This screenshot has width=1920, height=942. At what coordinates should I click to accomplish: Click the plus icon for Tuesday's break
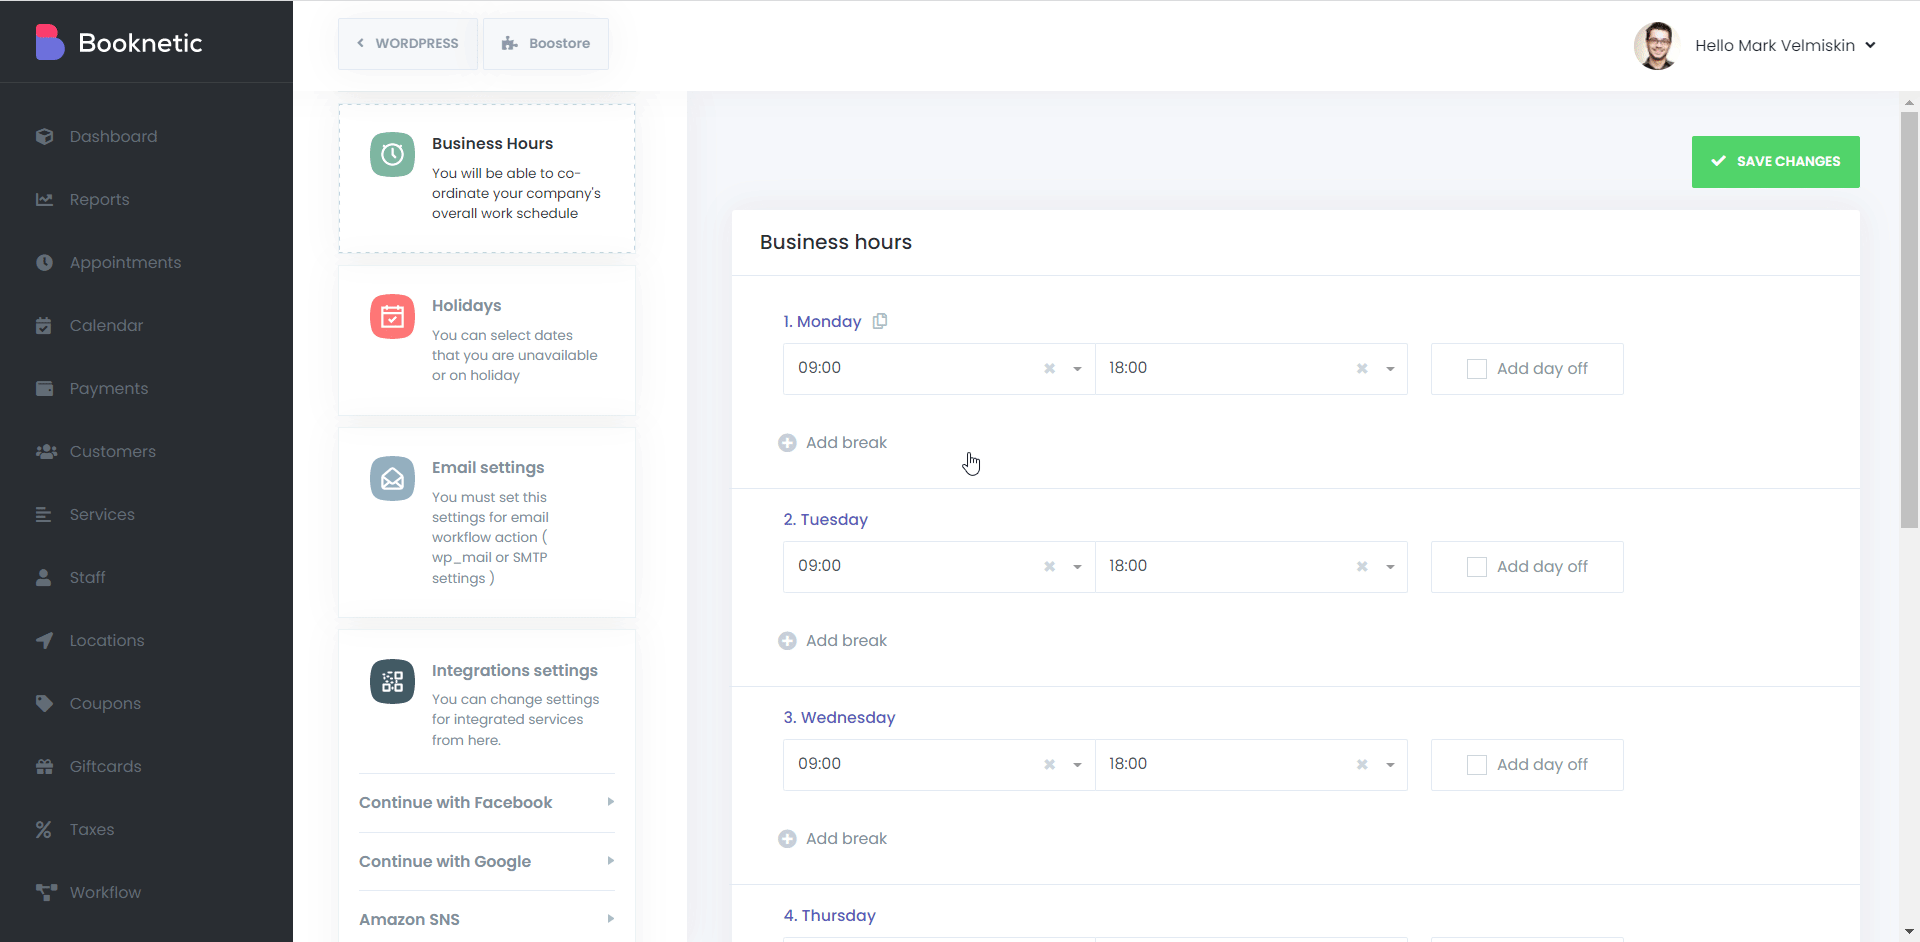click(787, 641)
